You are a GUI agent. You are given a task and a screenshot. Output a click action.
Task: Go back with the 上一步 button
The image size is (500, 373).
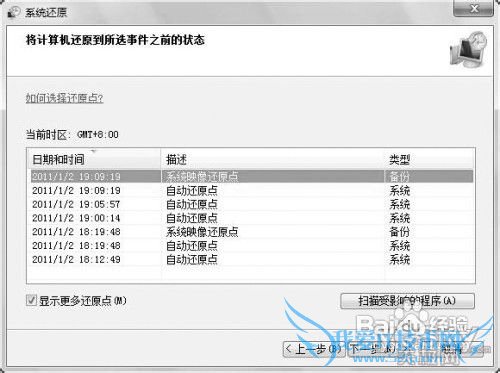[x=314, y=349]
